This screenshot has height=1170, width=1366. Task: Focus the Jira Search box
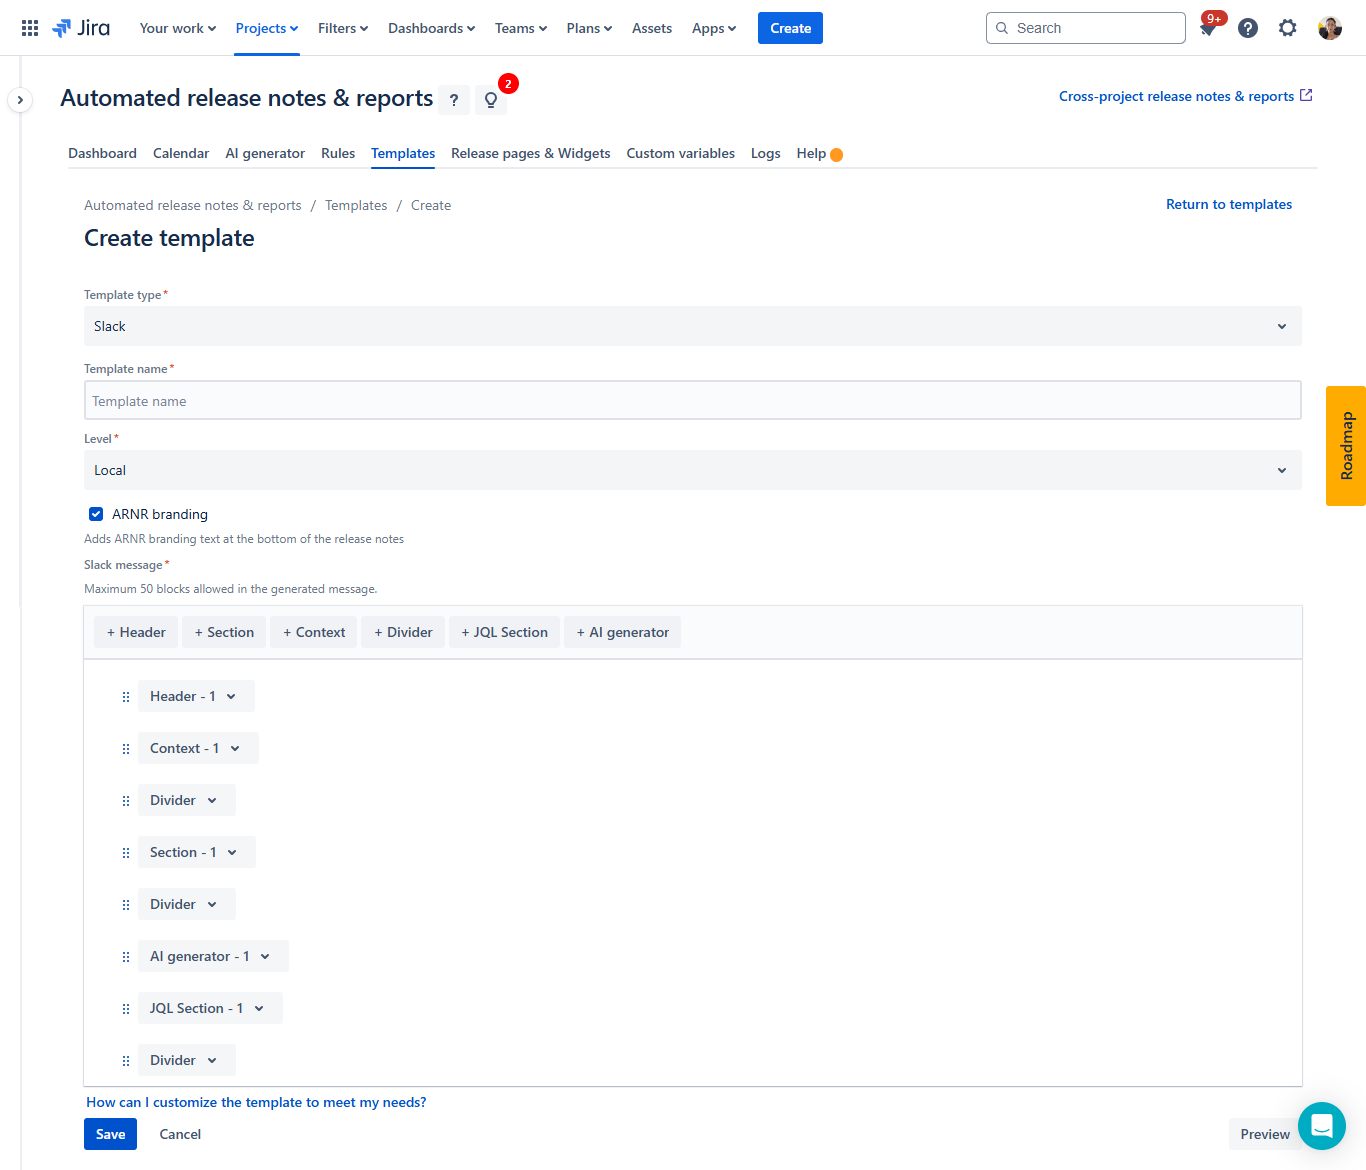pyautogui.click(x=1086, y=28)
